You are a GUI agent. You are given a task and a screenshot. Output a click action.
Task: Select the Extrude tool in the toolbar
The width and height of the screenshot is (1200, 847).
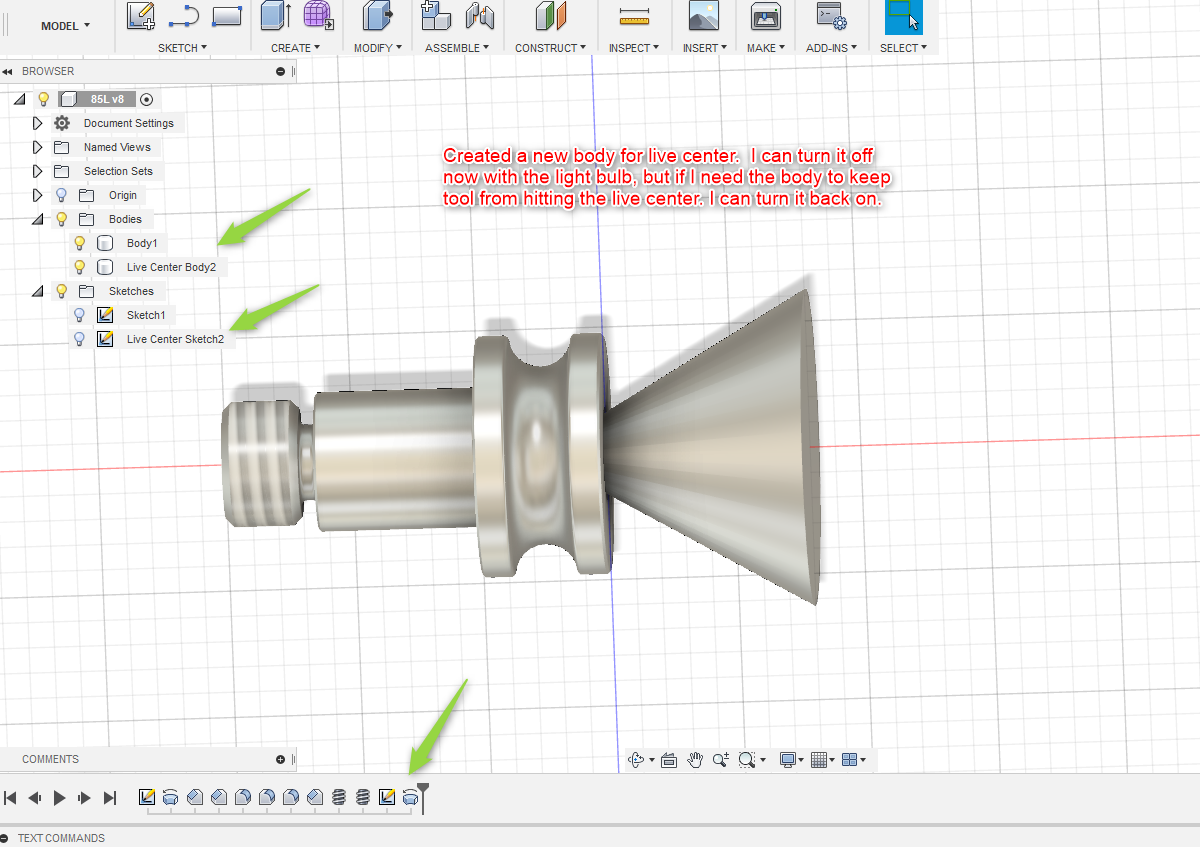pyautogui.click(x=272, y=15)
